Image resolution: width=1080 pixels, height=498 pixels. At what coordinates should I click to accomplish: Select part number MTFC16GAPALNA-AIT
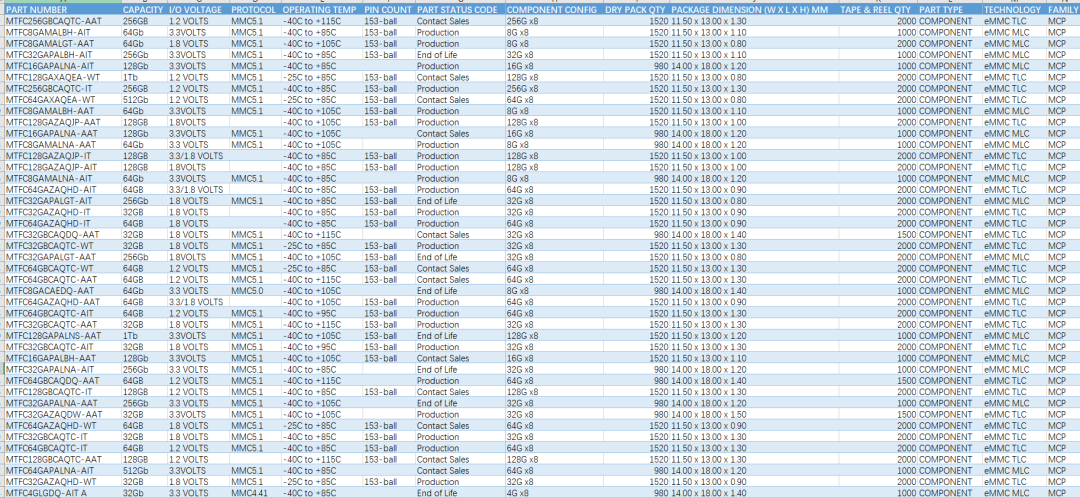(62, 66)
